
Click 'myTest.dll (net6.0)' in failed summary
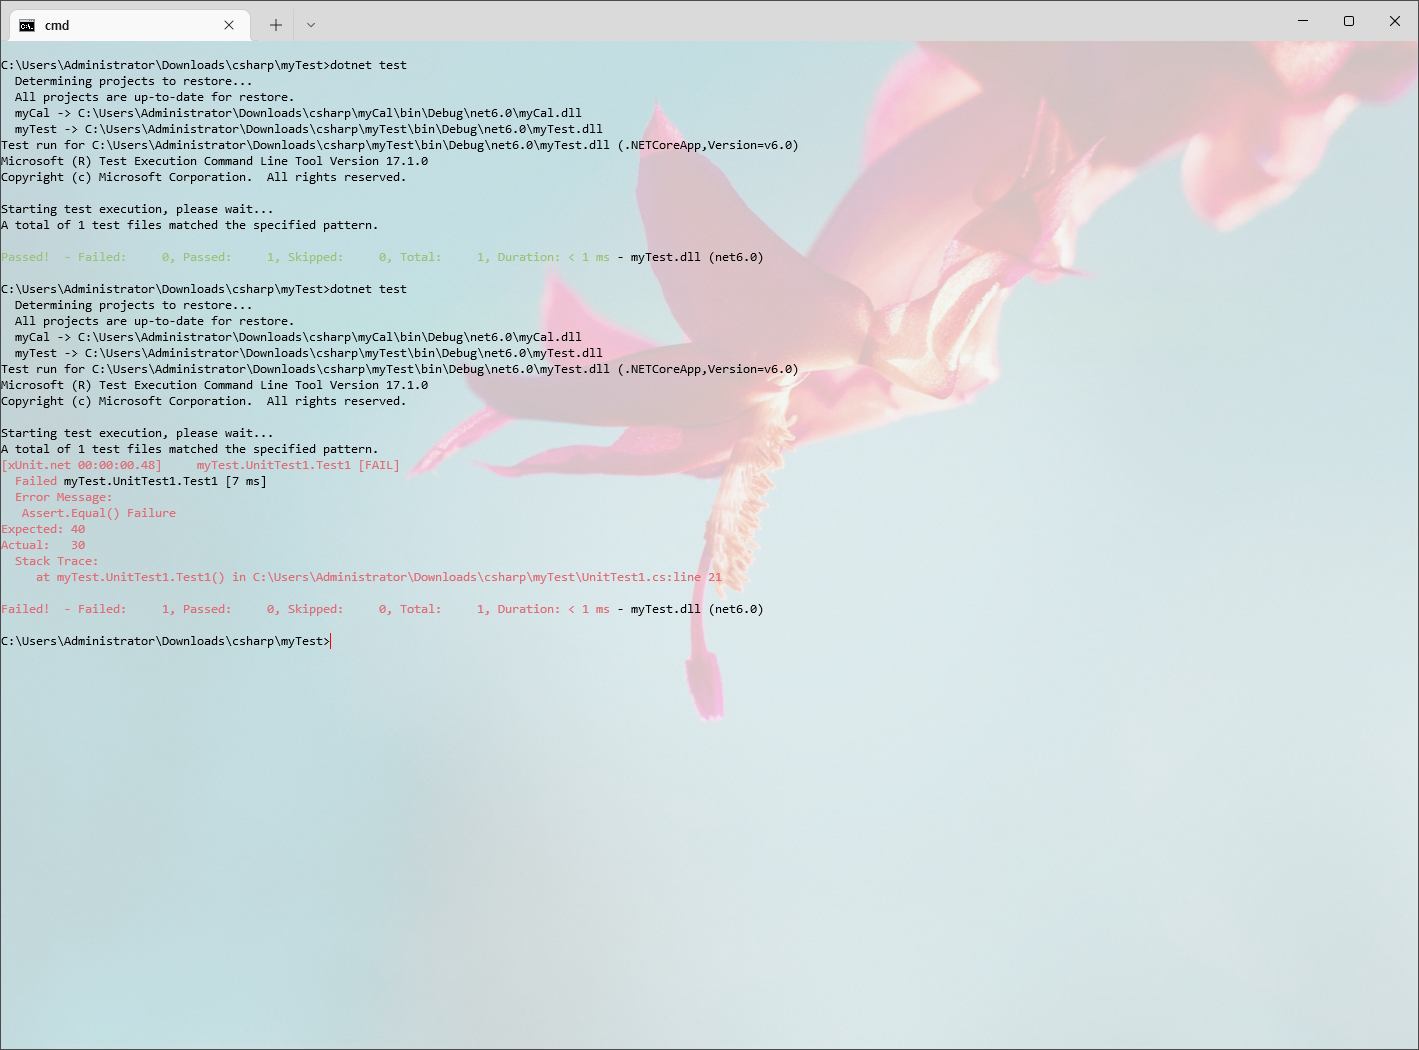point(697,609)
